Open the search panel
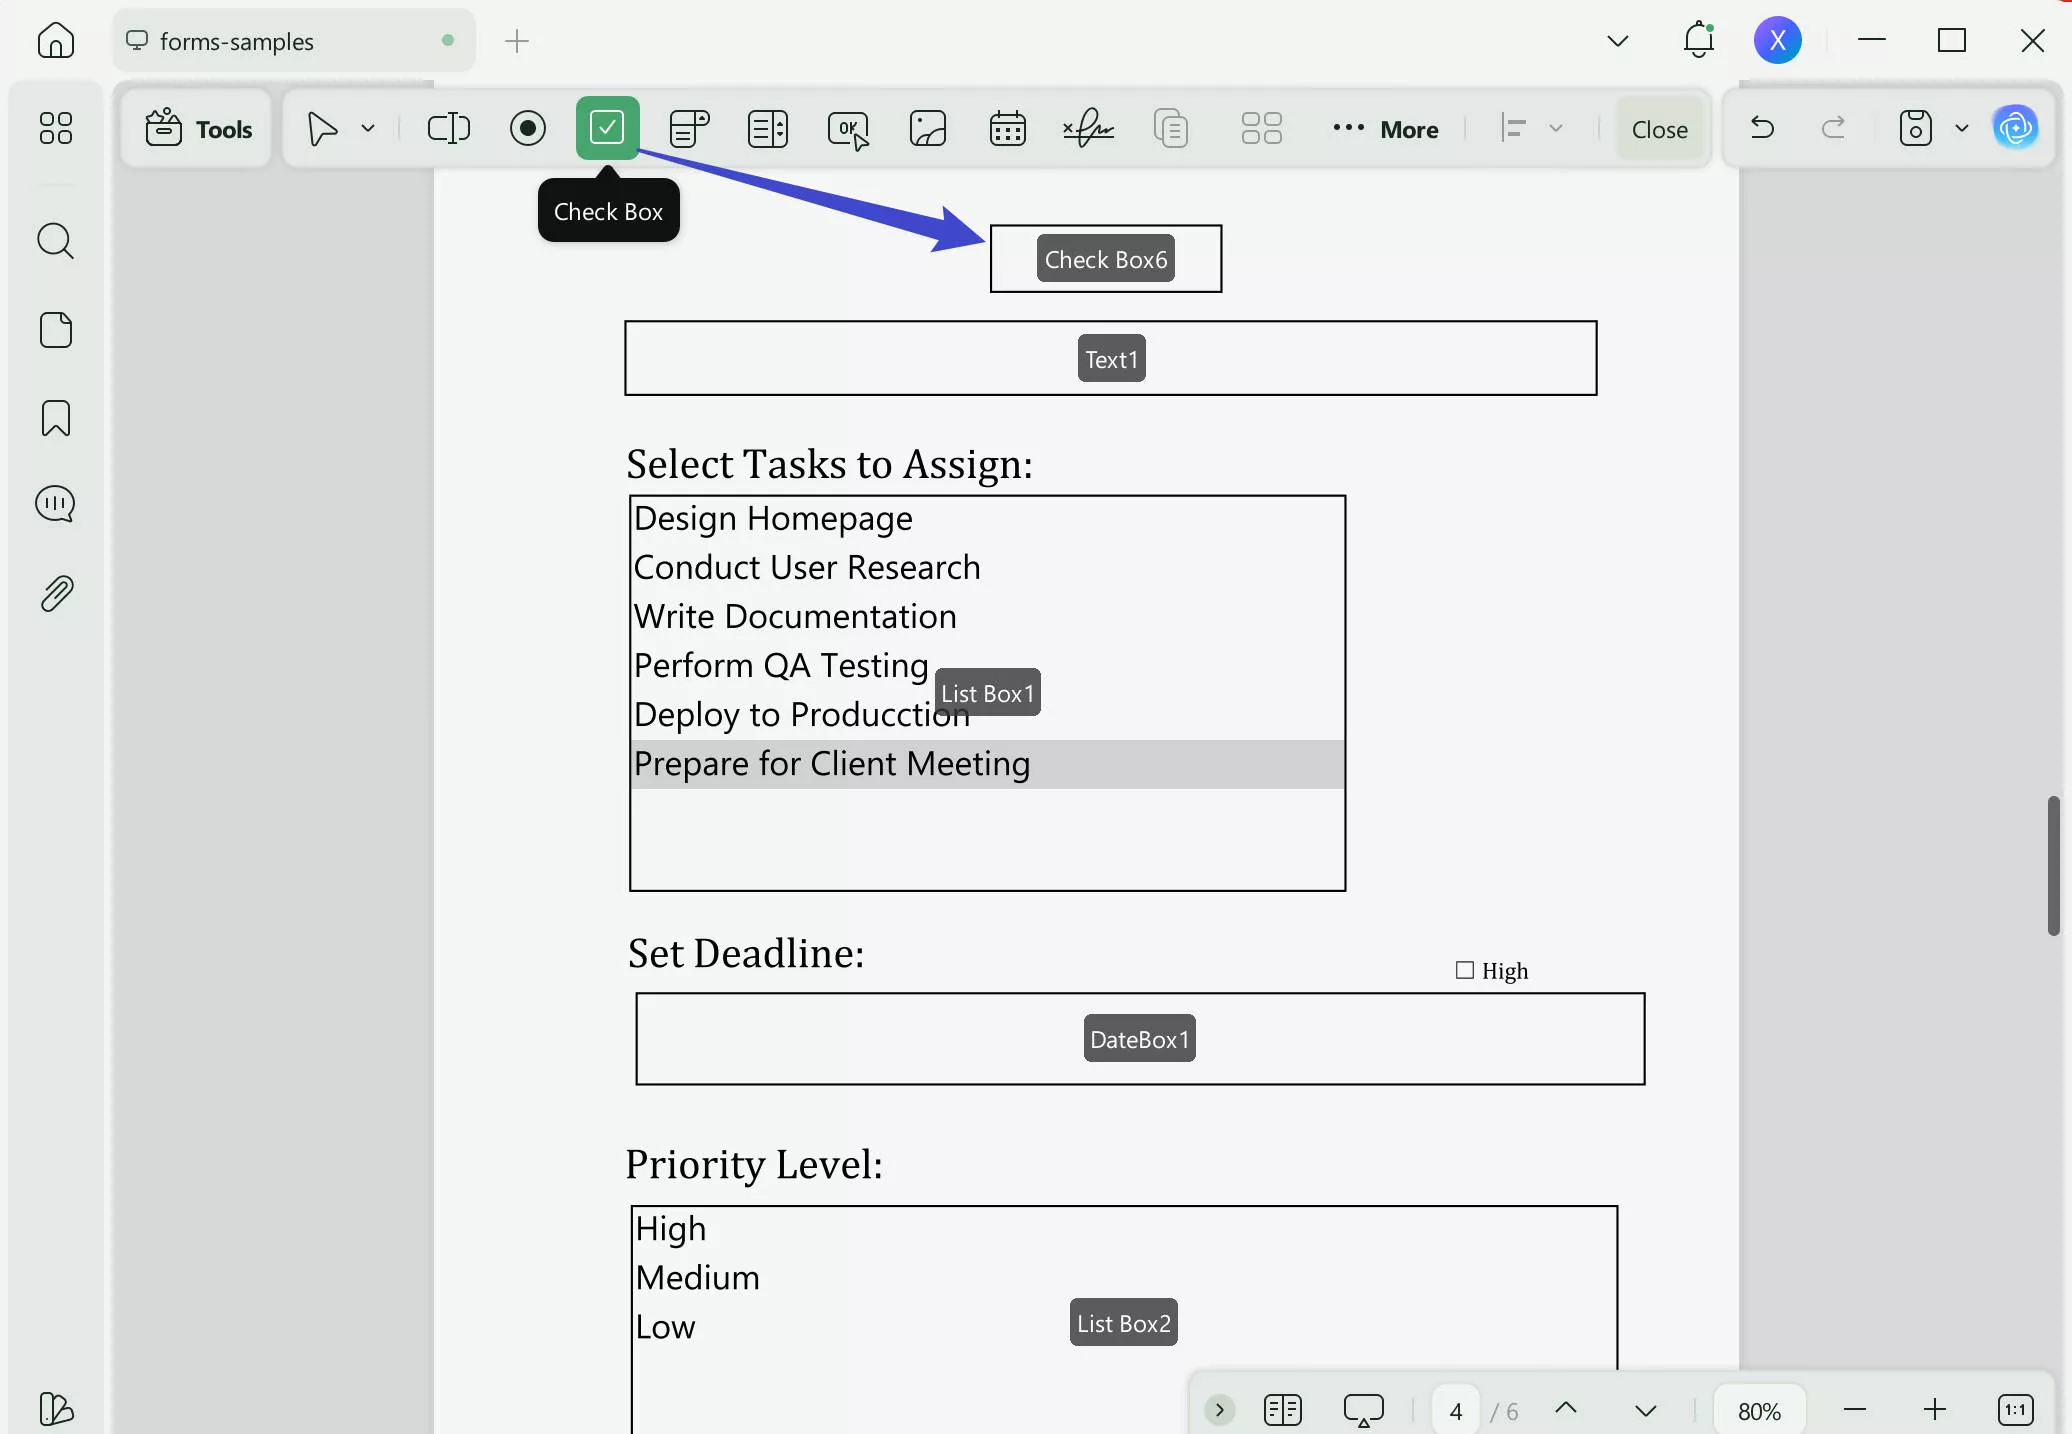The width and height of the screenshot is (2072, 1434). (55, 241)
